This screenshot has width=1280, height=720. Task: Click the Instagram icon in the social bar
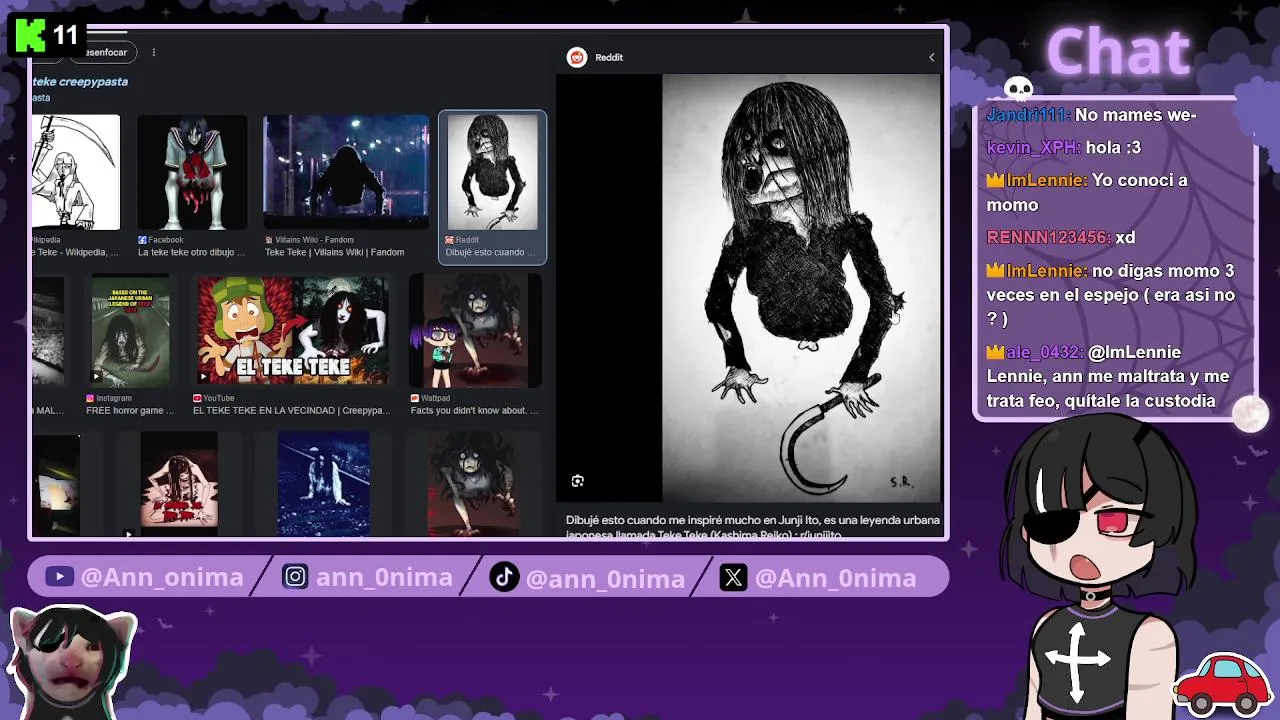[295, 577]
